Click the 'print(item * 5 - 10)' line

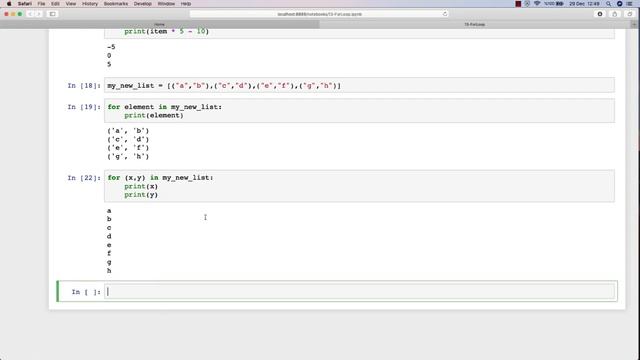pos(167,31)
